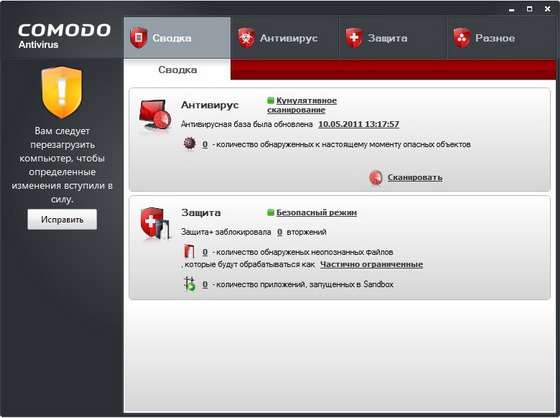Open the Частично ограниченные link
This screenshot has height=418, width=560.
[371, 264]
